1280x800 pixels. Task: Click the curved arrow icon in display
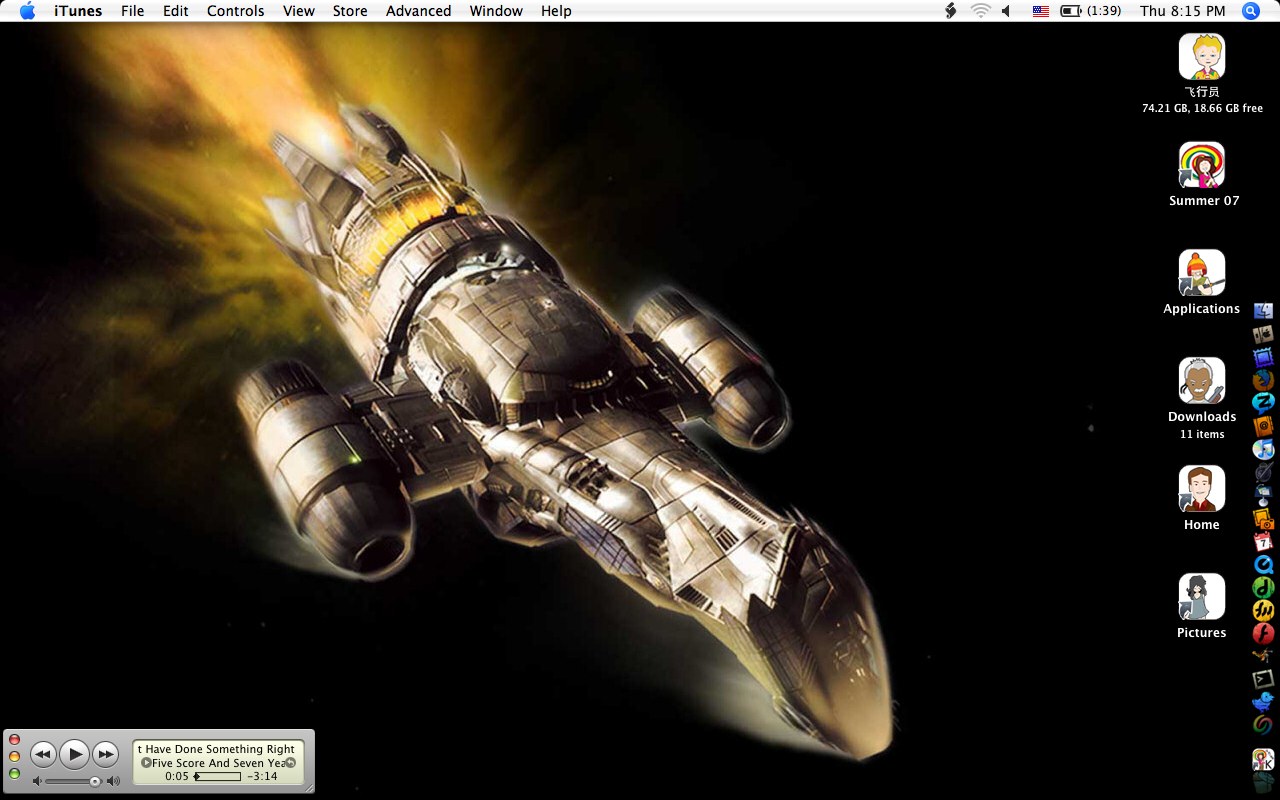pos(291,763)
